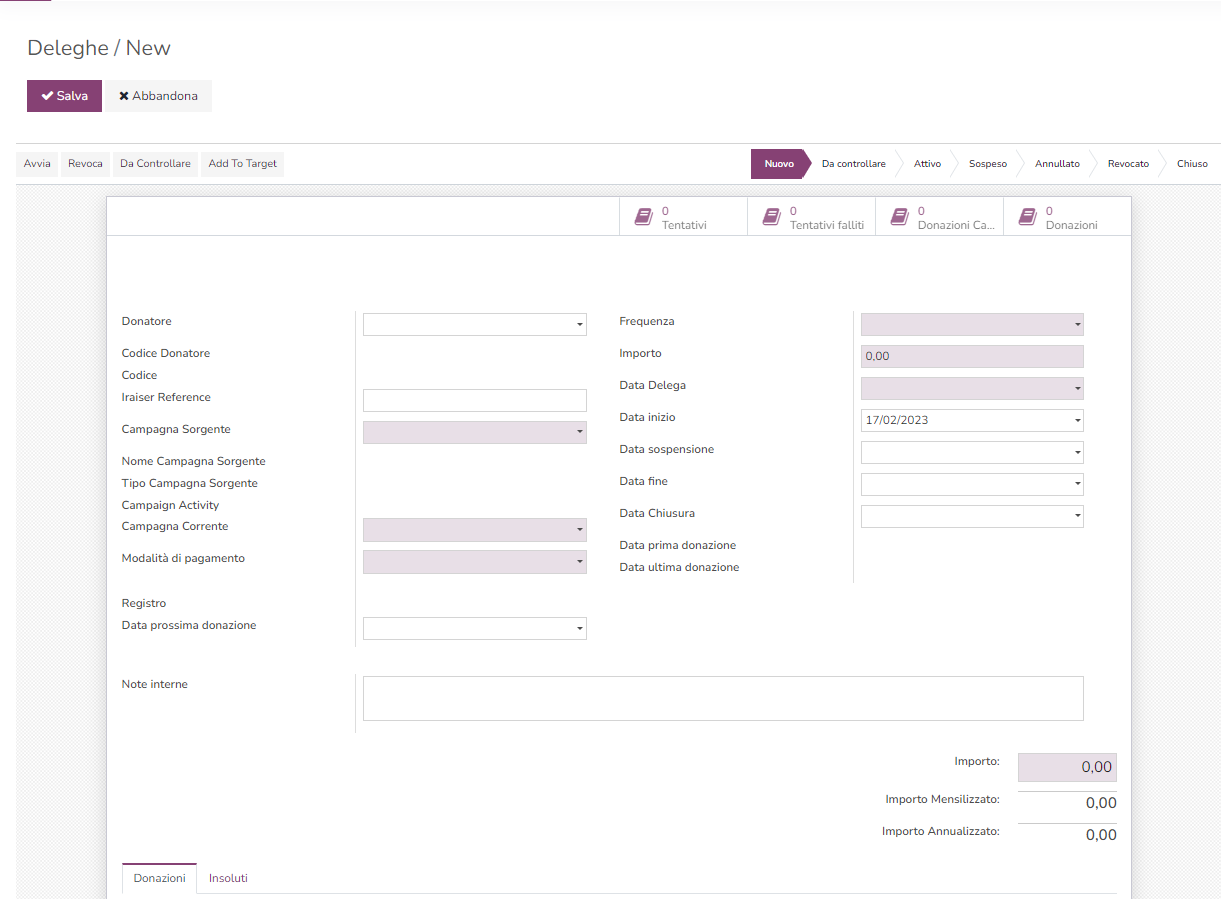Expand the Campagna Sorgente dropdown
The image size is (1221, 899).
coord(474,432)
